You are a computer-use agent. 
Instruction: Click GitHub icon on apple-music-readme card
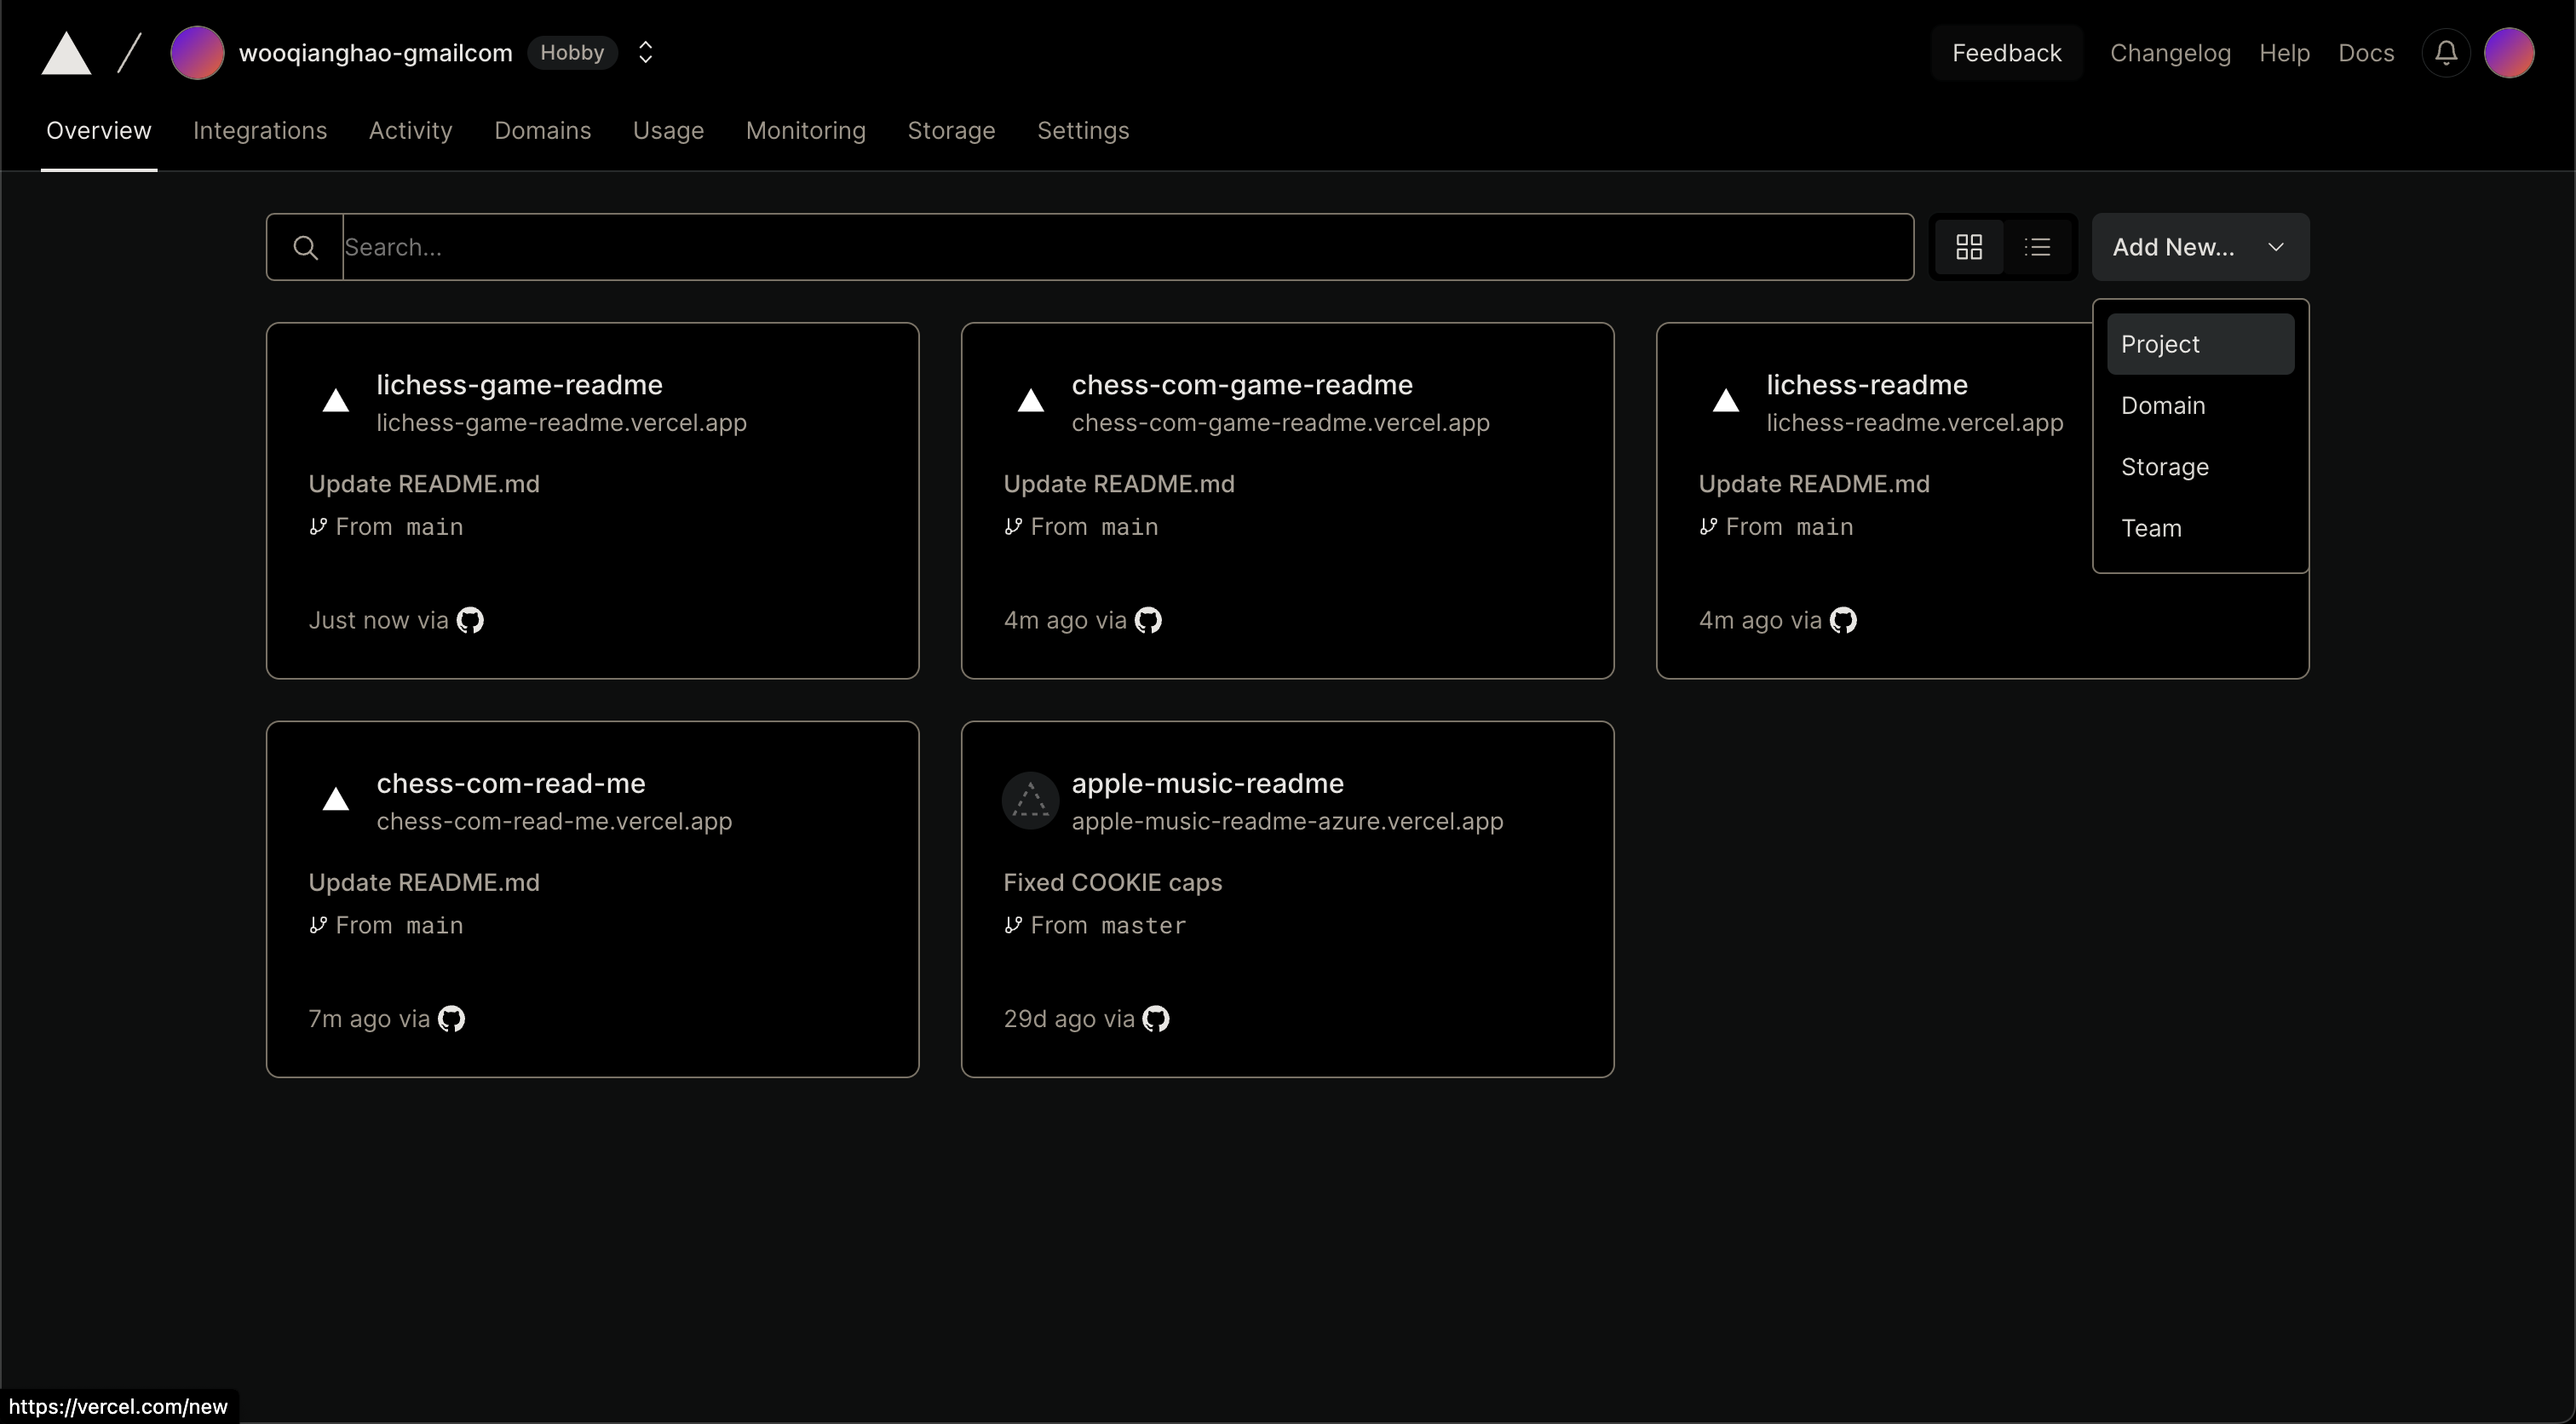[1156, 1018]
